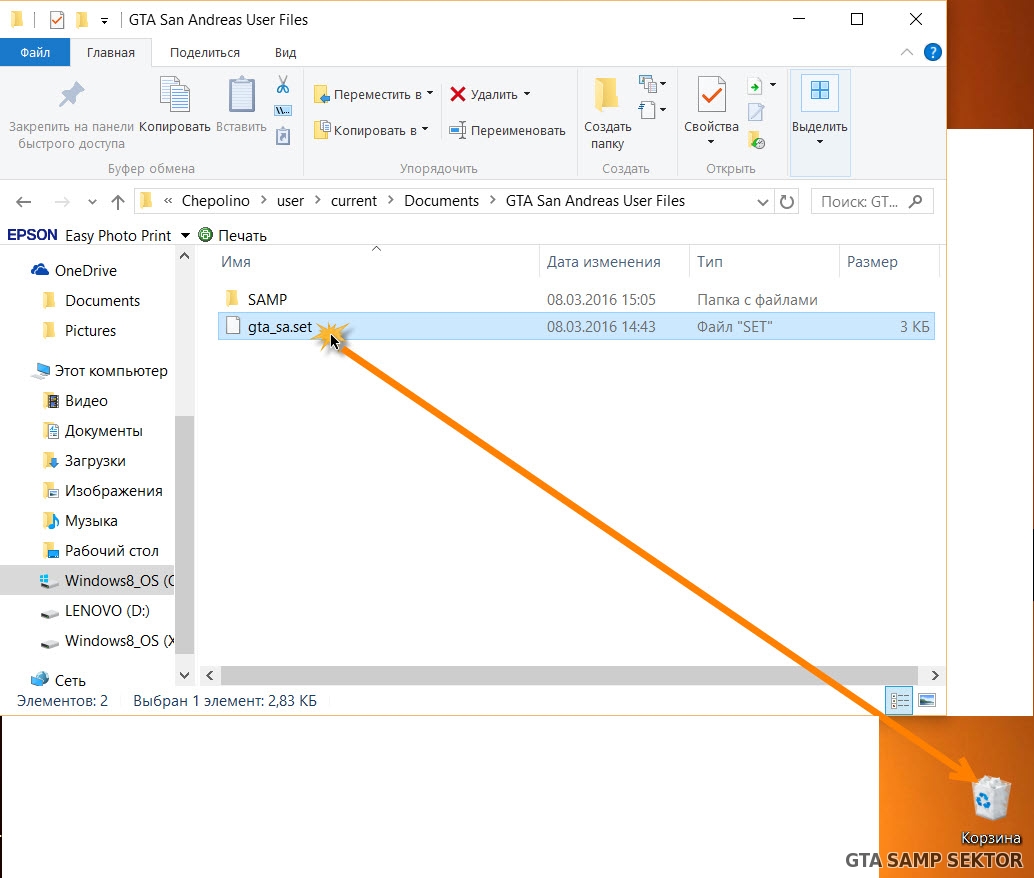This screenshot has height=878, width=1034.
Task: Click the search magnifier icon
Action: click(915, 201)
